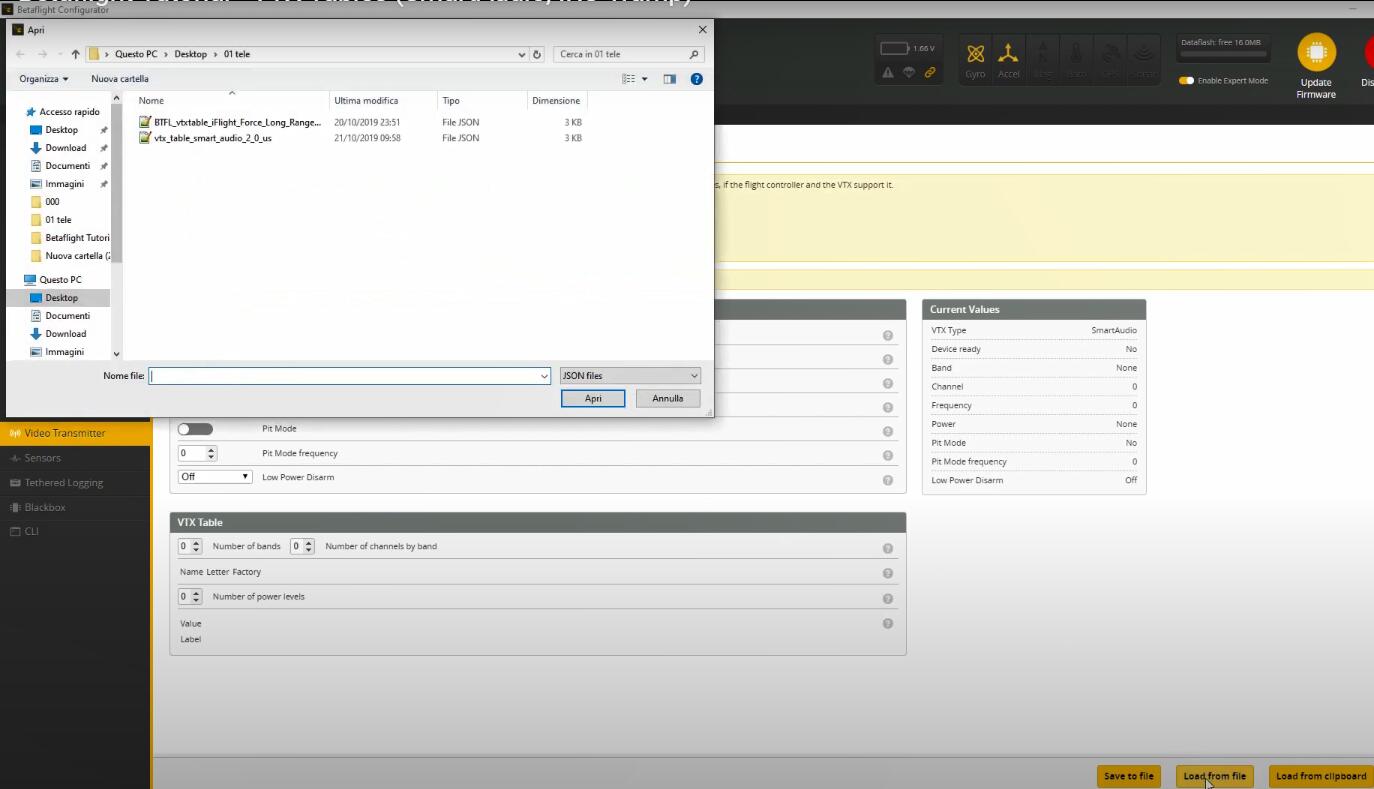This screenshot has width=1374, height=789.
Task: Show help for Number of power levels
Action: [887, 599]
